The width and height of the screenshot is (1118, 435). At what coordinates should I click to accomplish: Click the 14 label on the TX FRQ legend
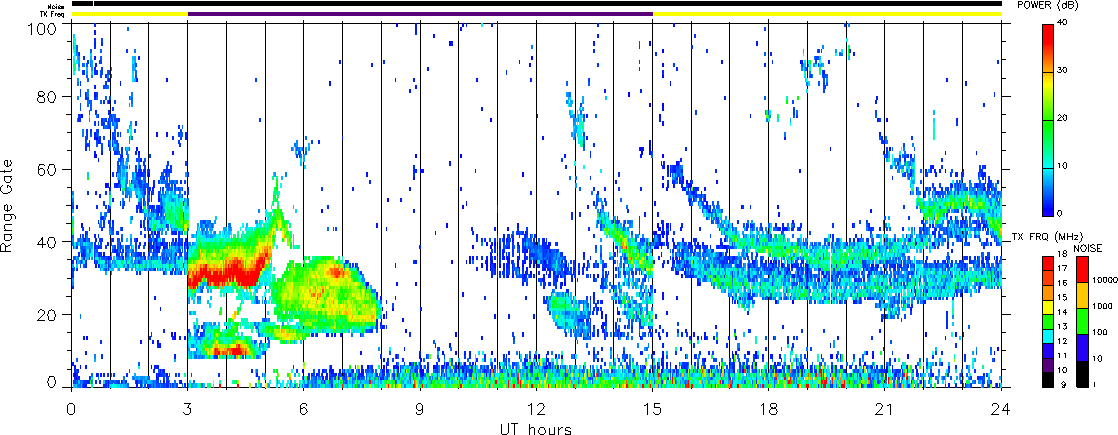coord(1061,313)
